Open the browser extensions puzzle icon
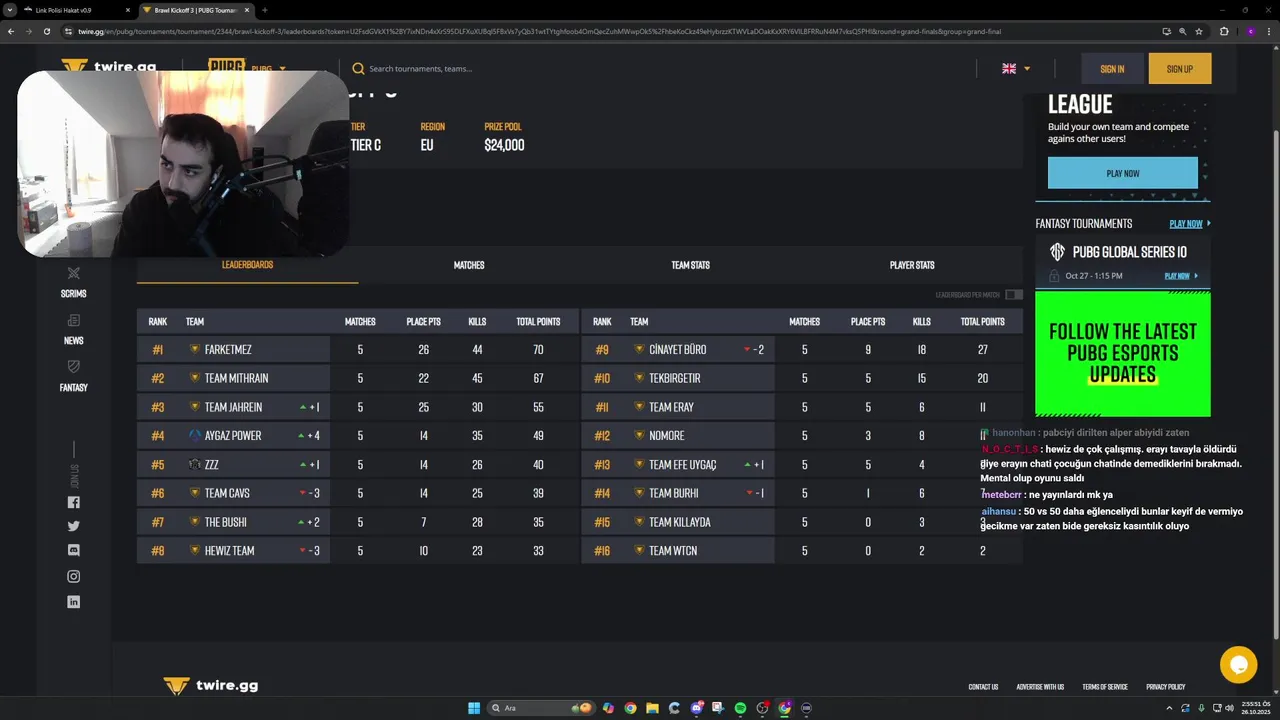This screenshot has width=1280, height=720. pos(1224,31)
